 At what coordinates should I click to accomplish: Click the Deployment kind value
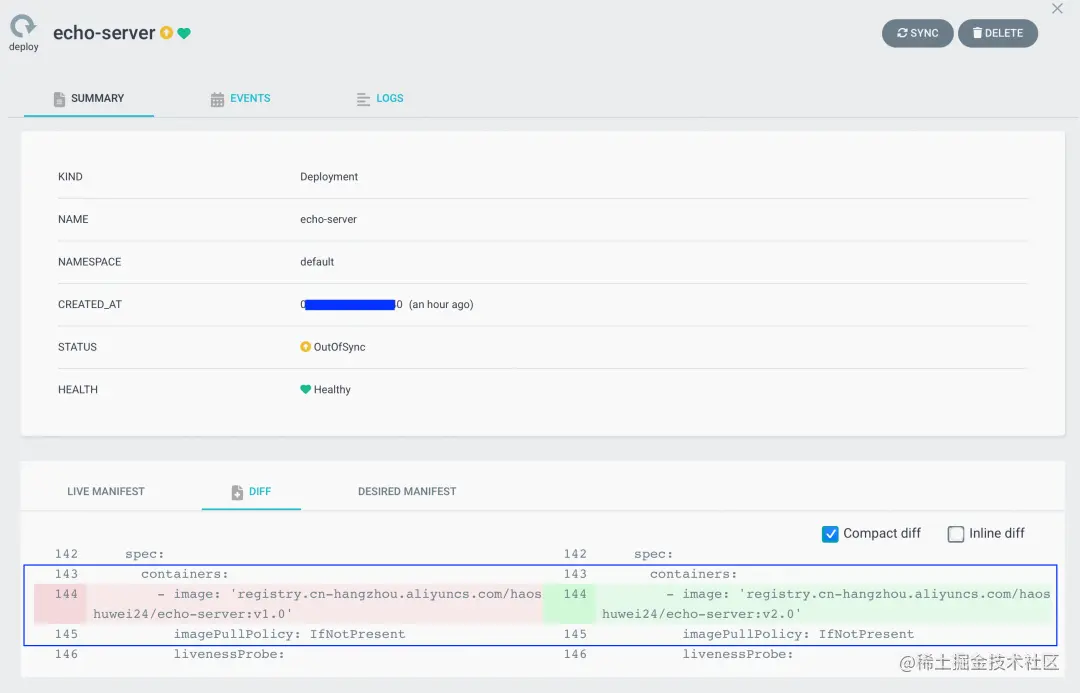[x=329, y=176]
